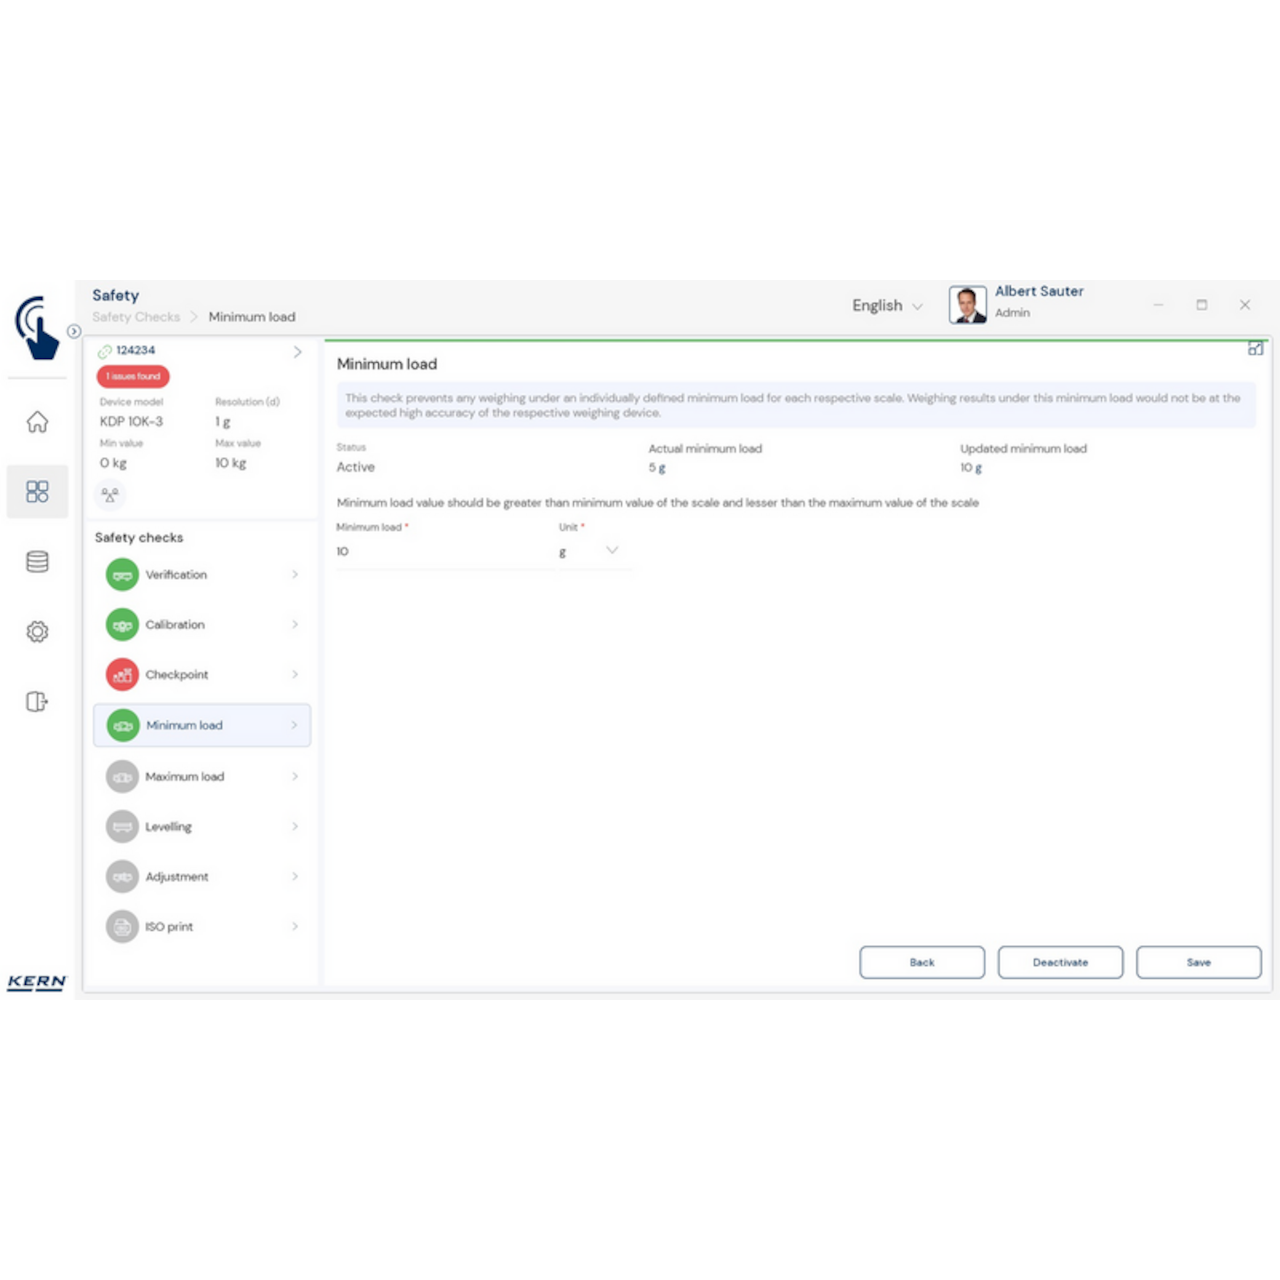Open the settings gear icon
Viewport: 1280px width, 1280px height.
pyautogui.click(x=37, y=631)
